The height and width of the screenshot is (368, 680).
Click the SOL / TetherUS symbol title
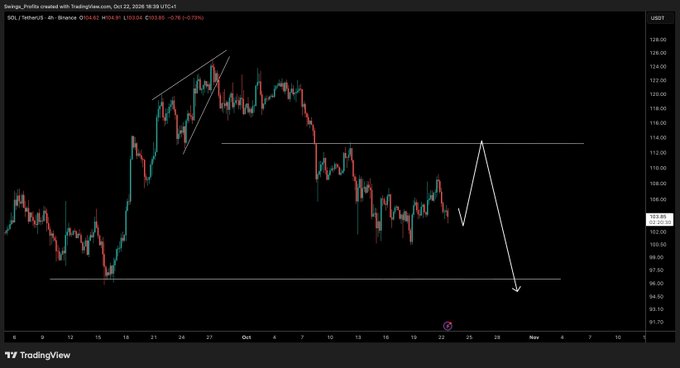[24, 18]
